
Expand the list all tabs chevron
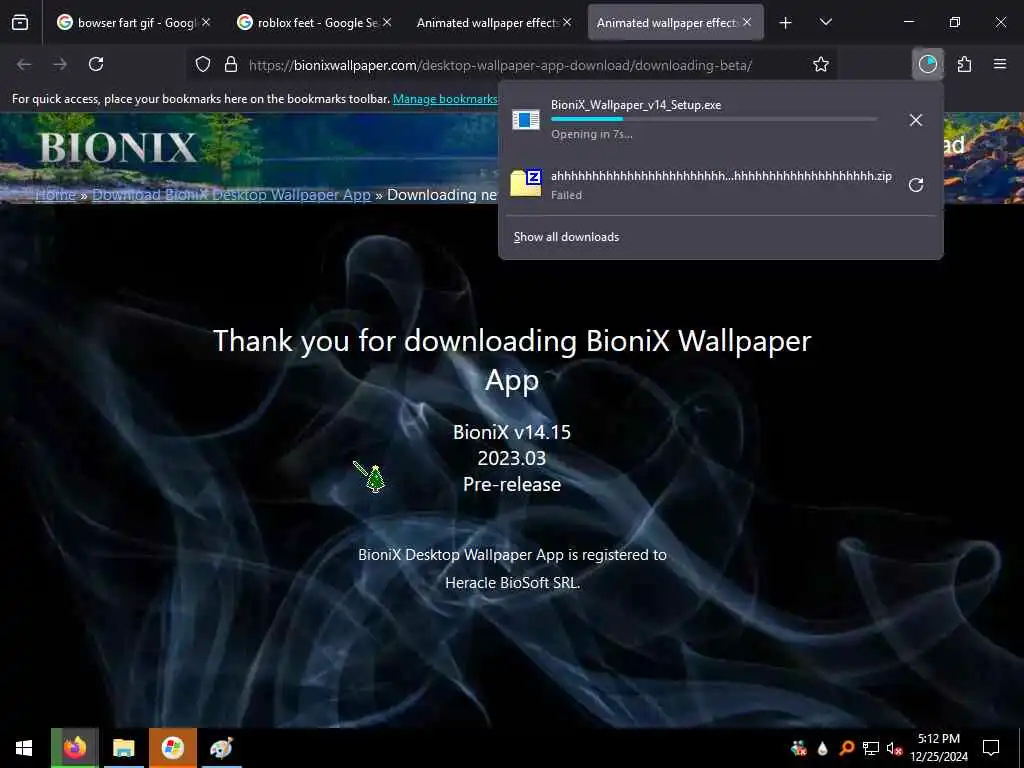825,22
